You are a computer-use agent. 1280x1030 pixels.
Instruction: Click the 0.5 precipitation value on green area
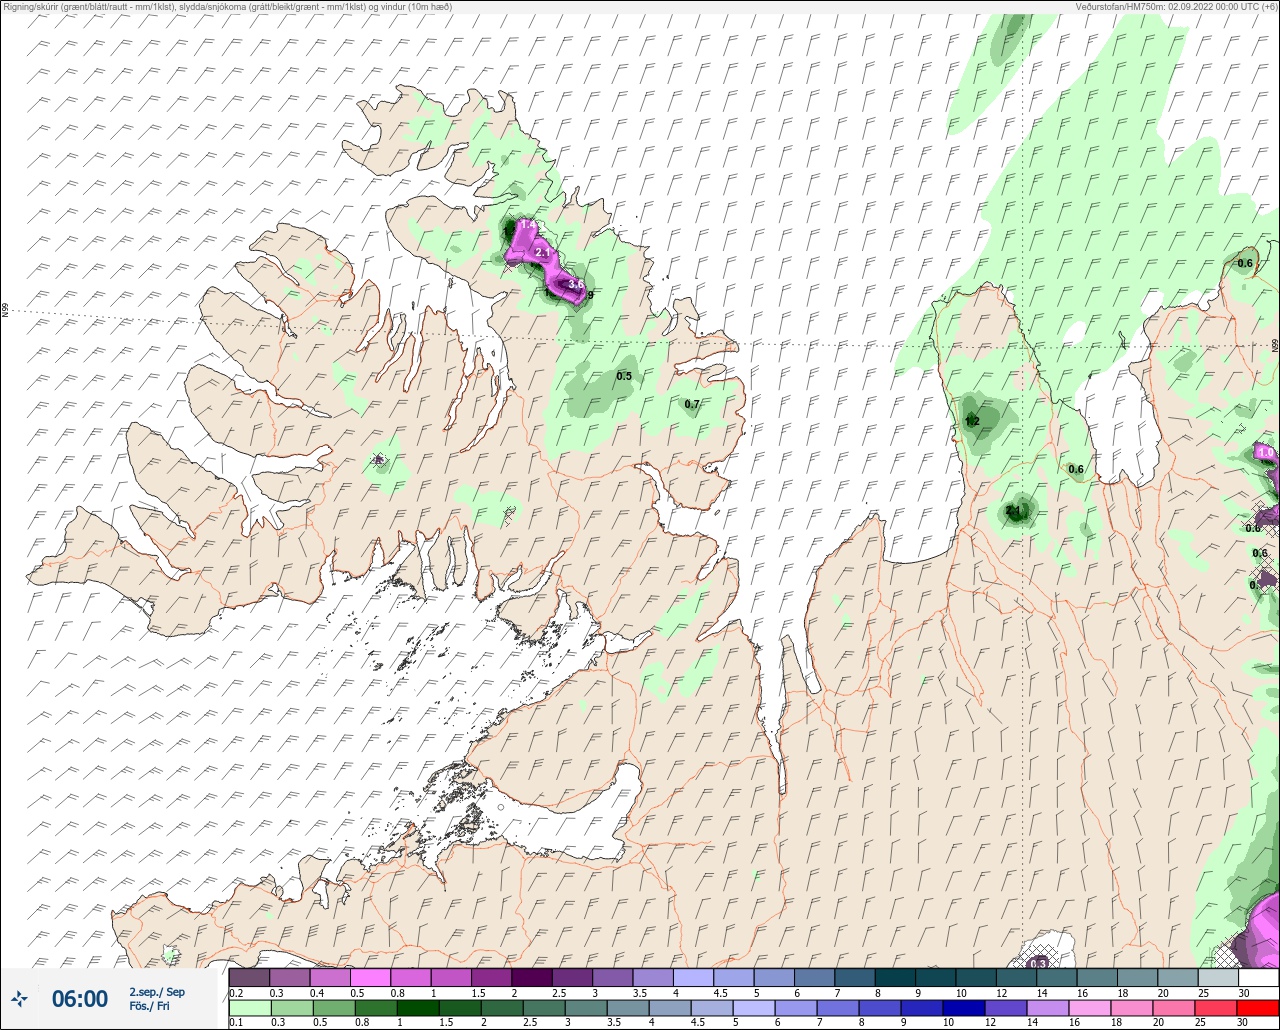pyautogui.click(x=624, y=376)
